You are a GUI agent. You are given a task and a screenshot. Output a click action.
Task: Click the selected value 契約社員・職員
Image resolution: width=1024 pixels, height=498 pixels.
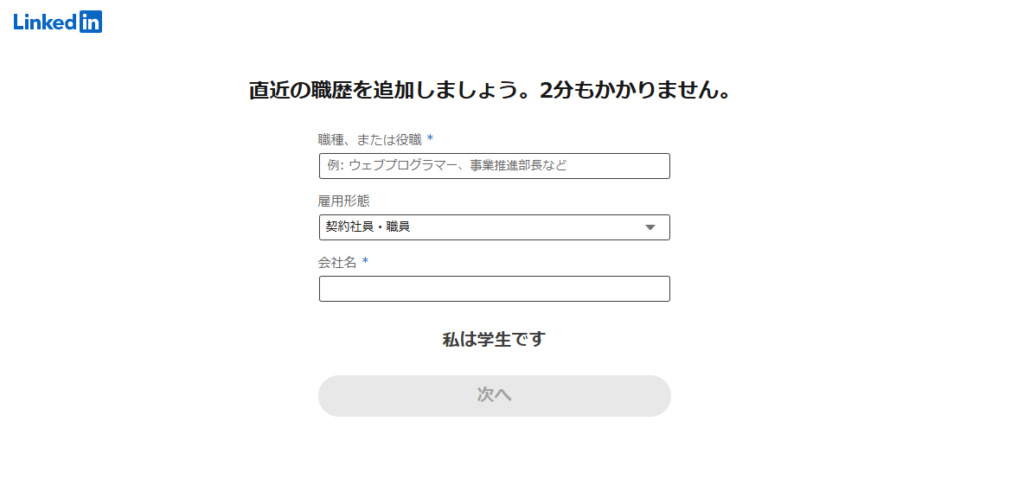point(368,227)
